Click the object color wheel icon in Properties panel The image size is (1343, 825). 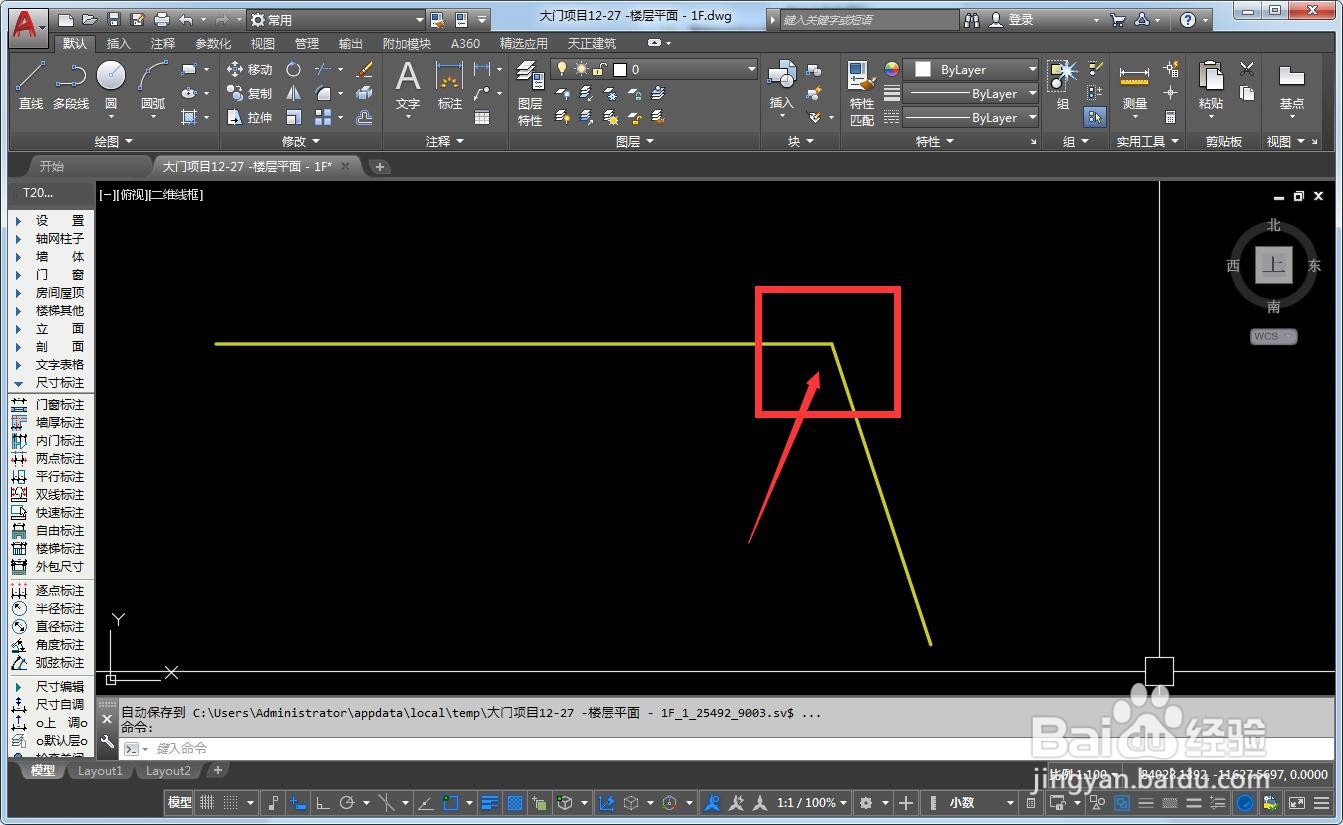pyautogui.click(x=892, y=69)
